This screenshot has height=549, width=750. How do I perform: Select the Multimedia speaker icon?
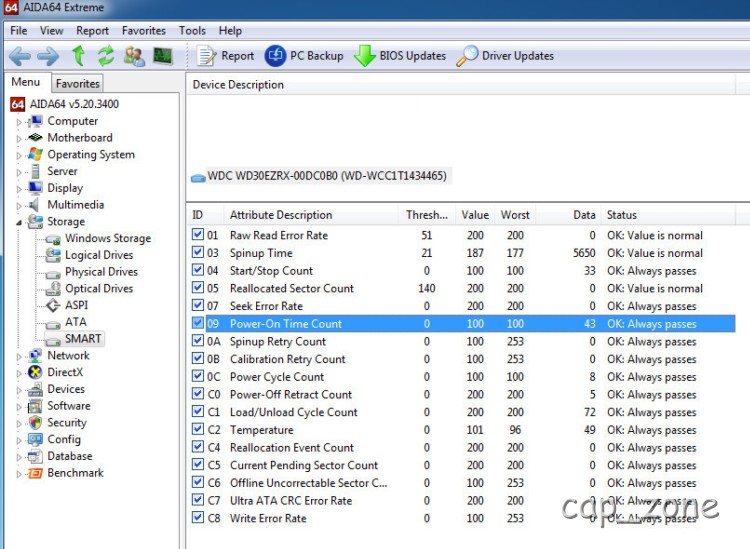pos(34,205)
